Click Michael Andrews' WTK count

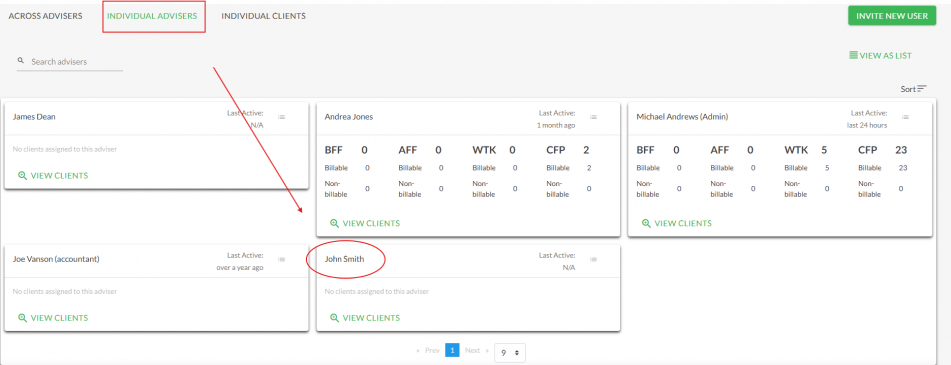pyautogui.click(x=824, y=150)
